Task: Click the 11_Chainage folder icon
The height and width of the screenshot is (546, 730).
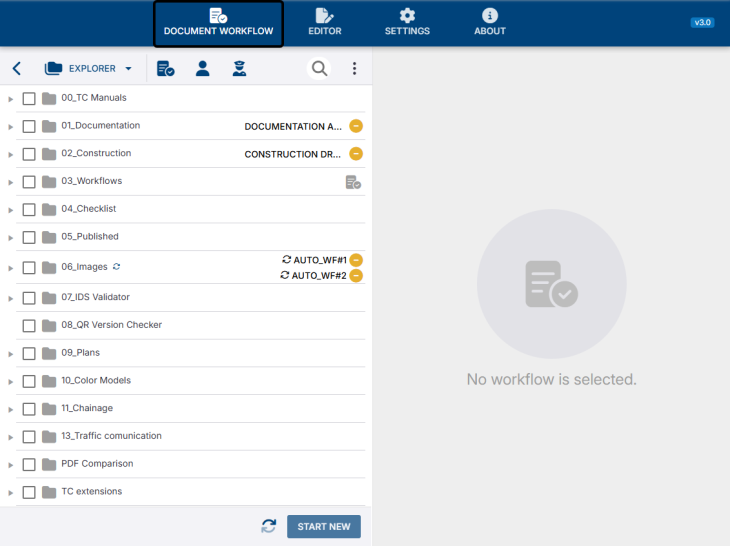Action: pos(49,409)
